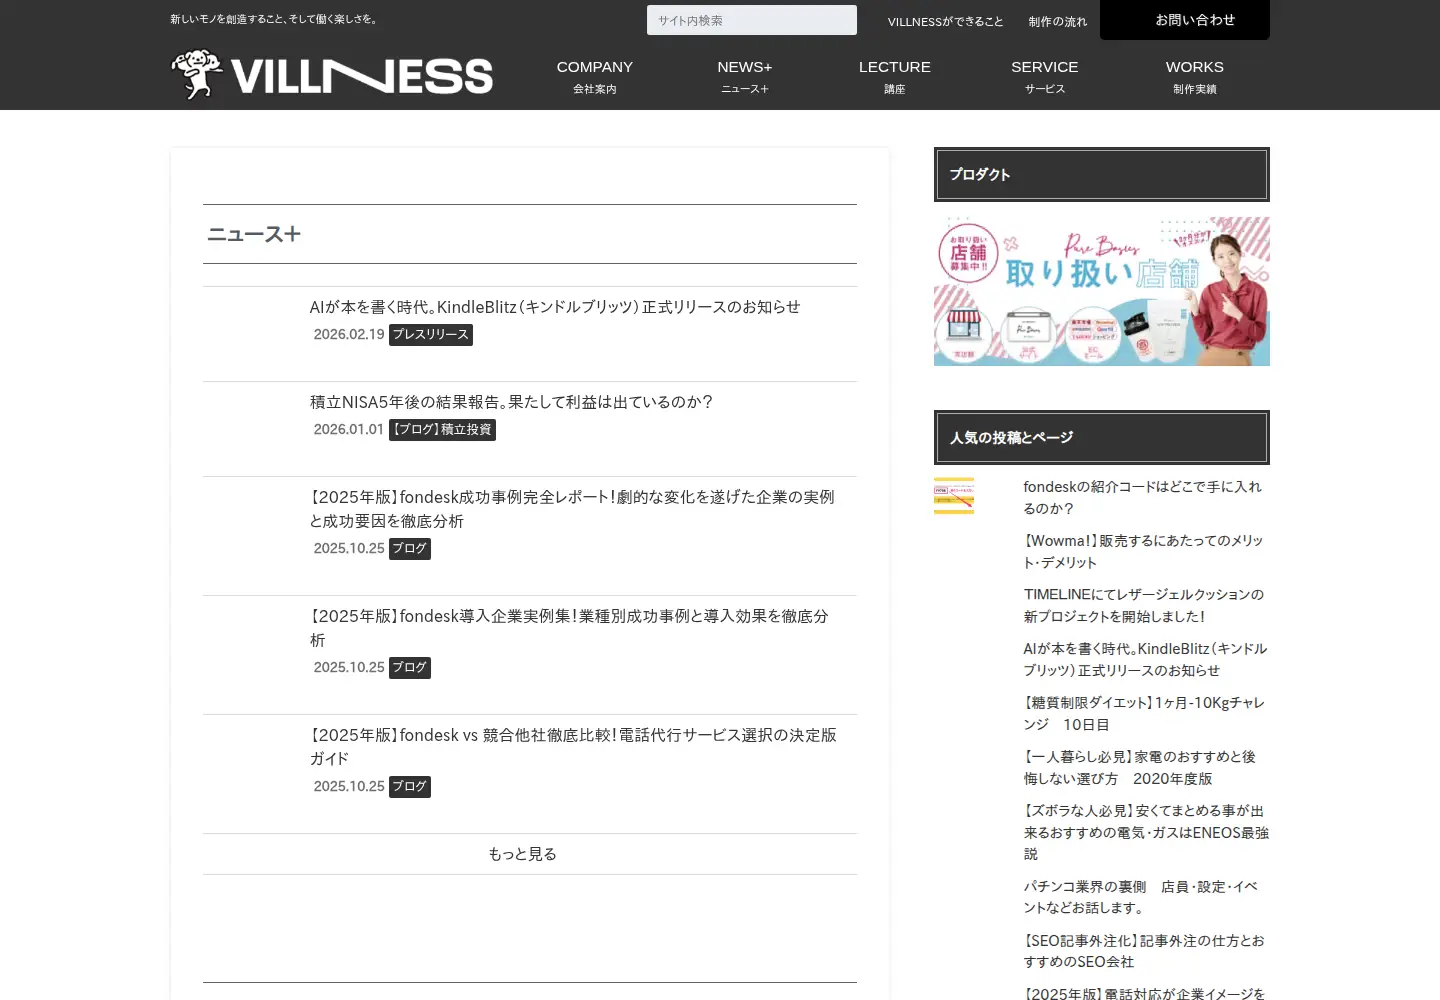Viewport: 1440px width, 1000px height.
Task: Open the fondesk導入企業実例集 article
Action: [x=569, y=628]
